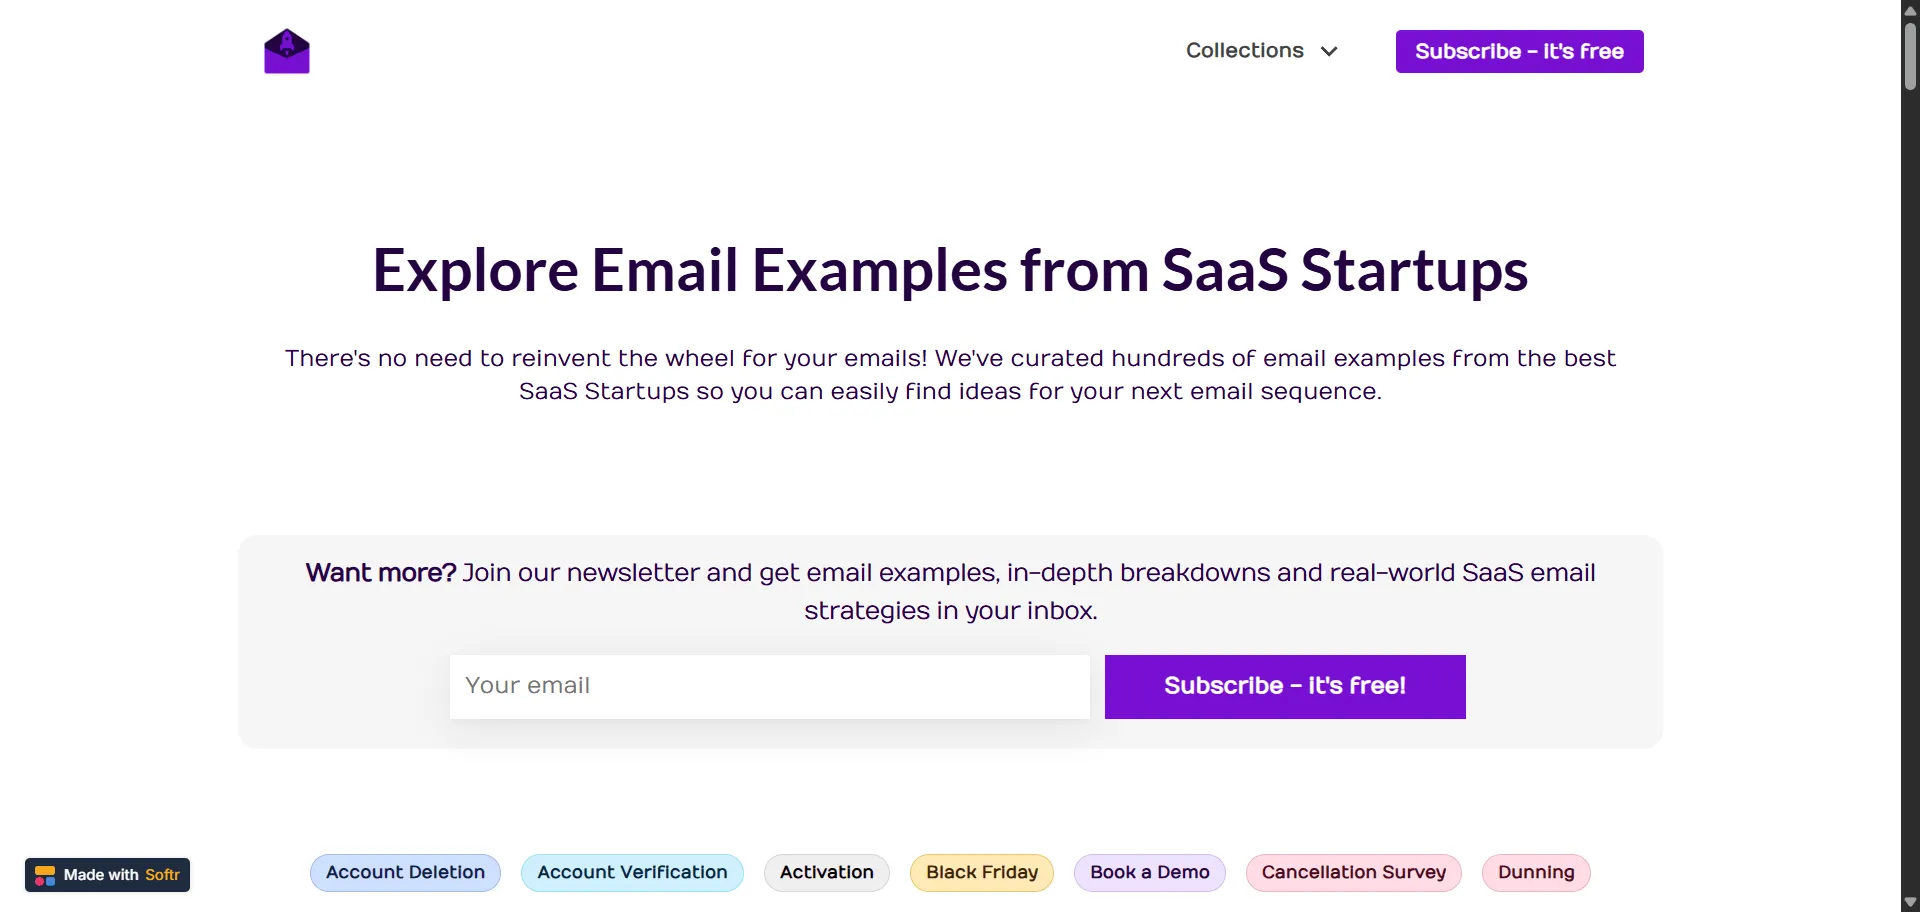Click inside the 'Your email' input field
Image resolution: width=1920 pixels, height=912 pixels.
click(x=769, y=686)
